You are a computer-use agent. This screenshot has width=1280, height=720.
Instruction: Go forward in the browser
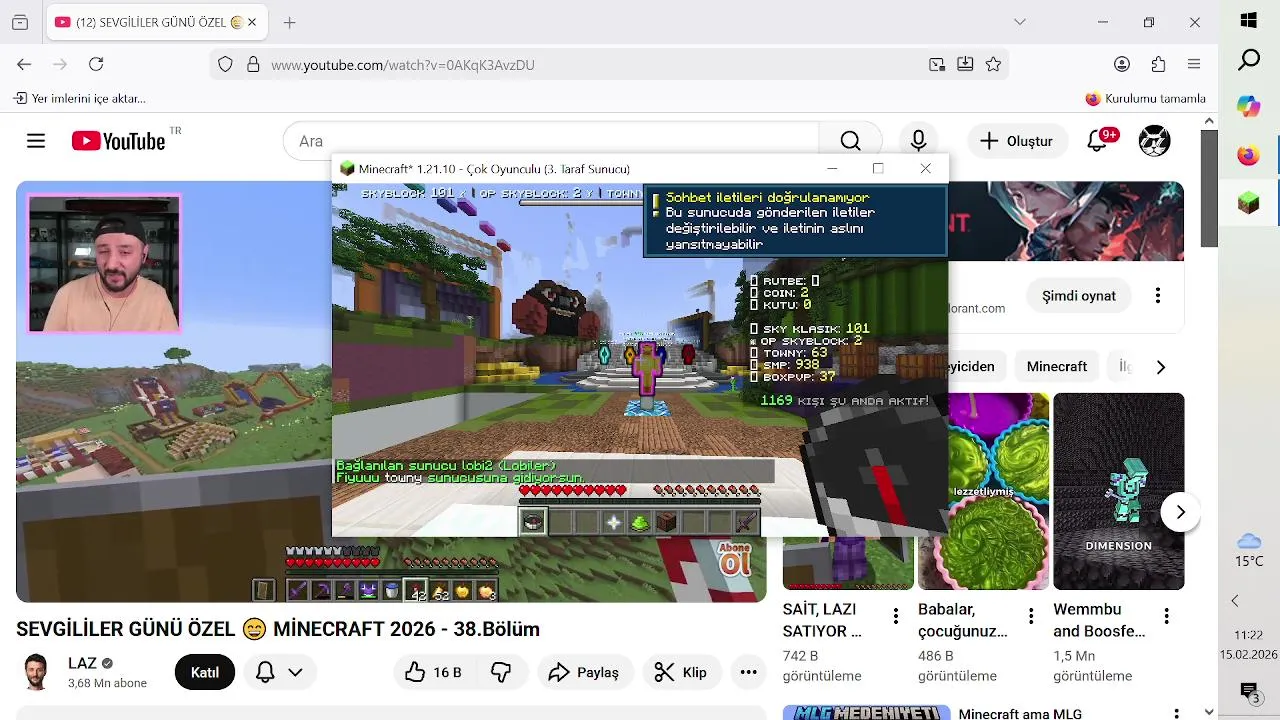point(60,64)
